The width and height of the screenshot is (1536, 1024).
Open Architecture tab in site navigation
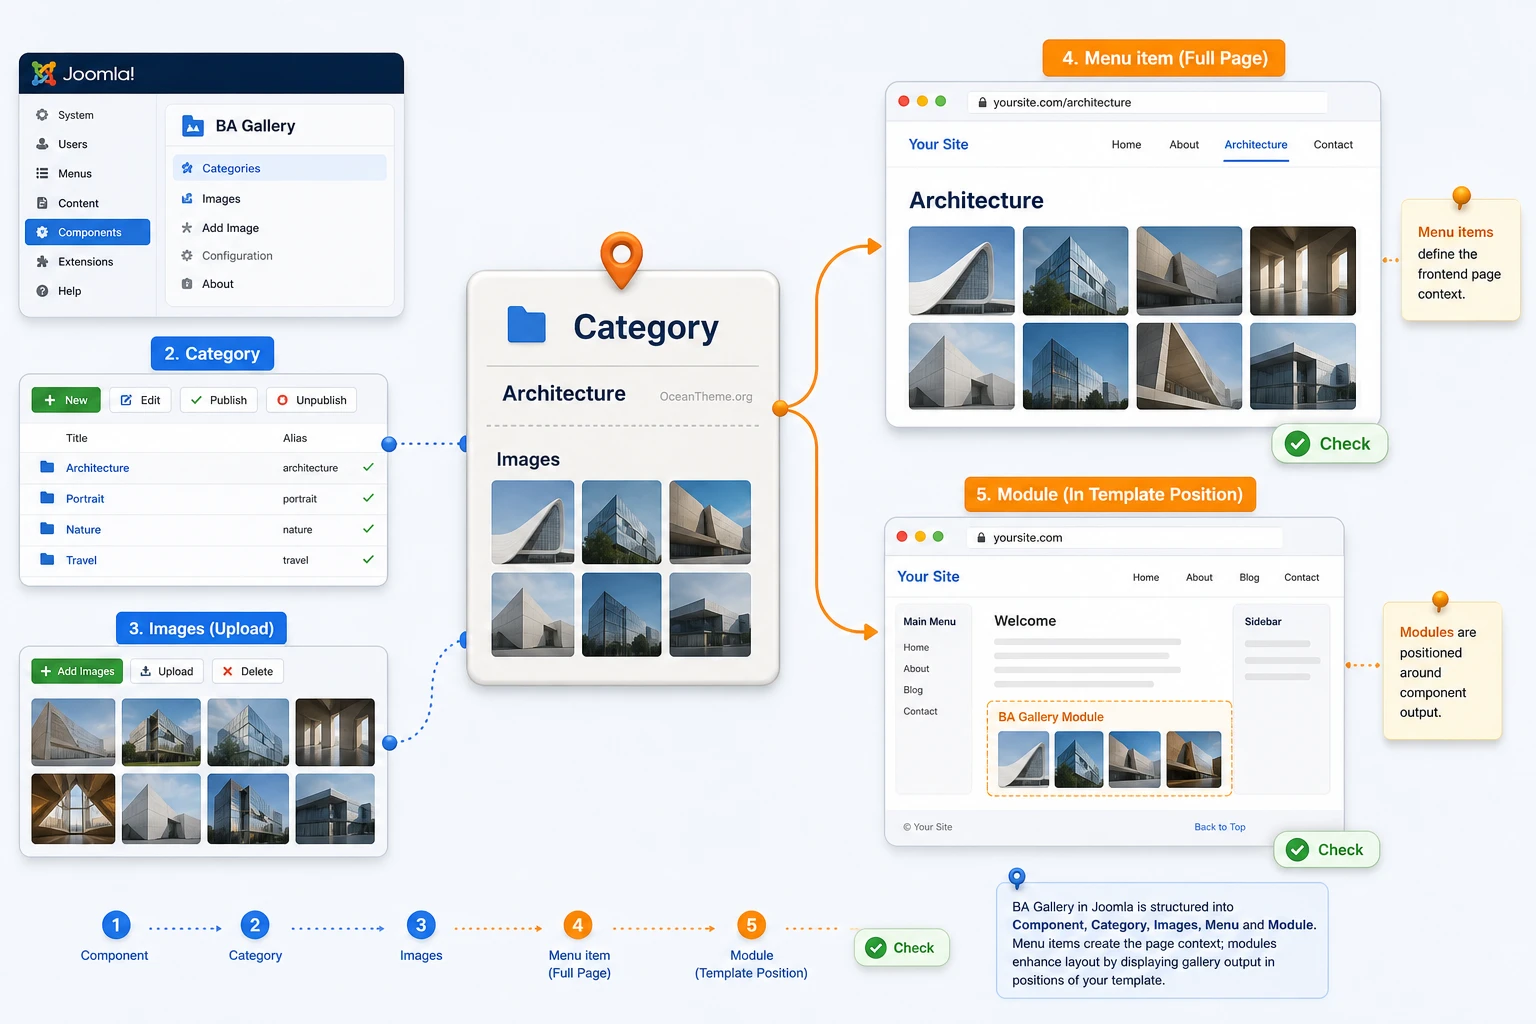pyautogui.click(x=1256, y=145)
